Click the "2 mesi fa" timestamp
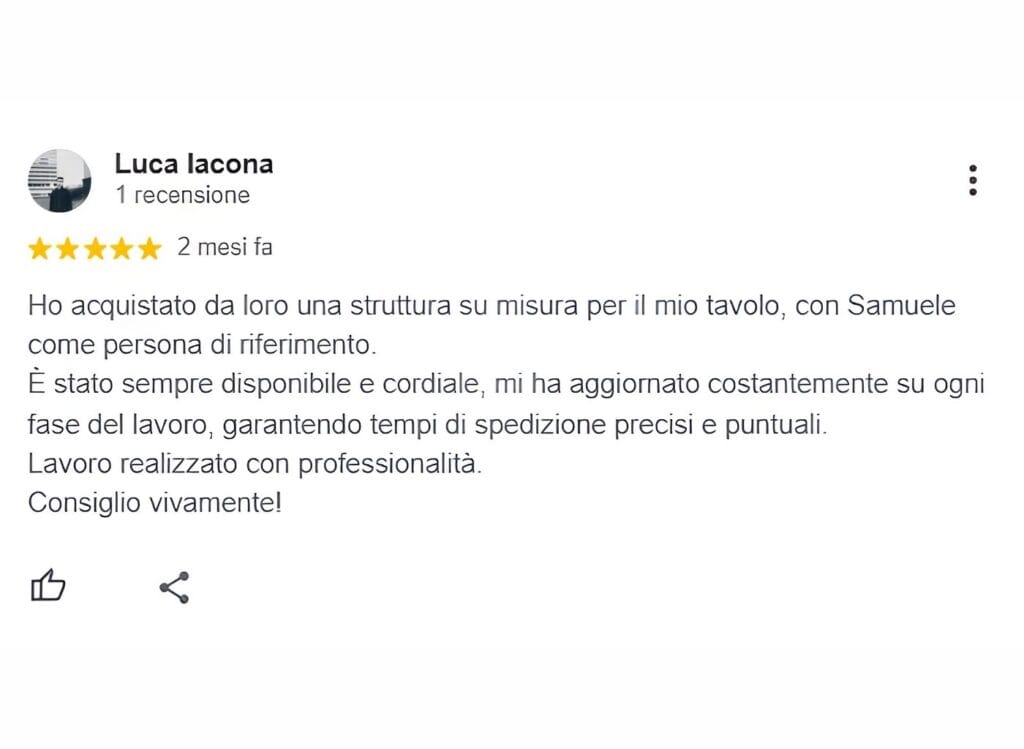Screen dimensions: 1024x749 click(224, 247)
